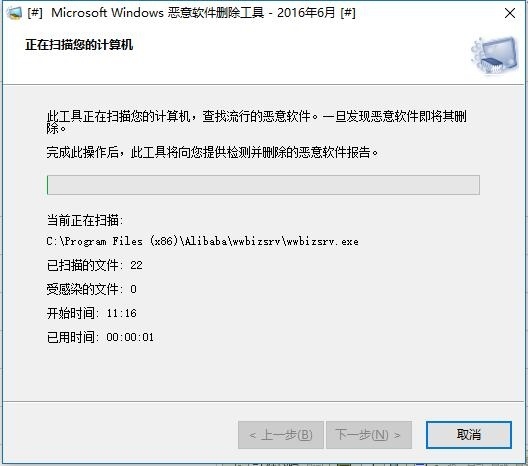
Task: Click the computer scan illustration in header
Action: (x=495, y=55)
